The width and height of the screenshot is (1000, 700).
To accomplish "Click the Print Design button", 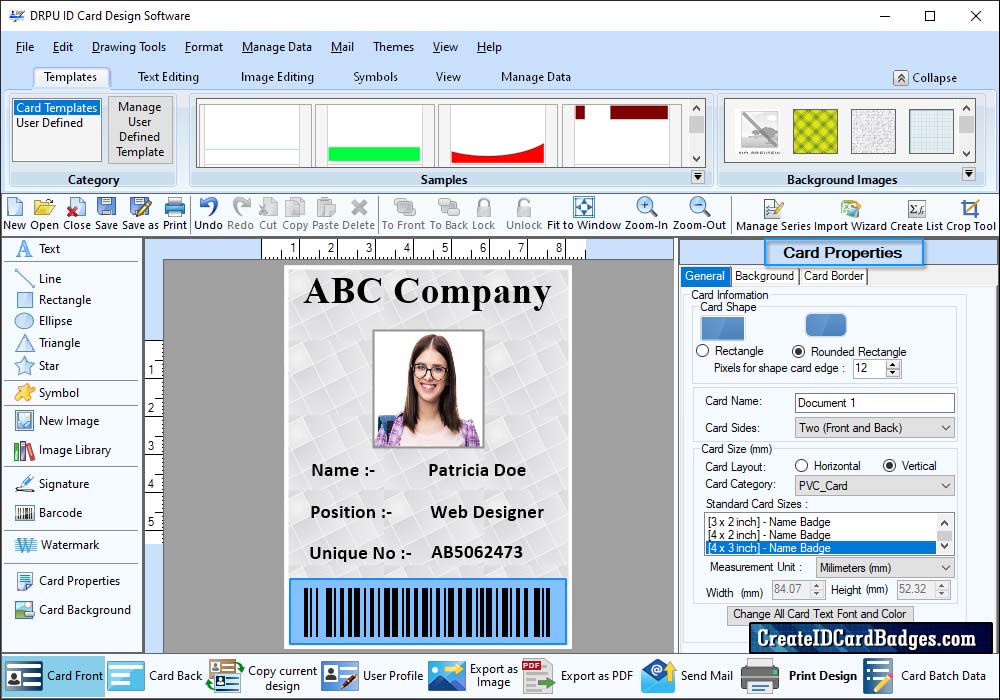I will coord(800,676).
